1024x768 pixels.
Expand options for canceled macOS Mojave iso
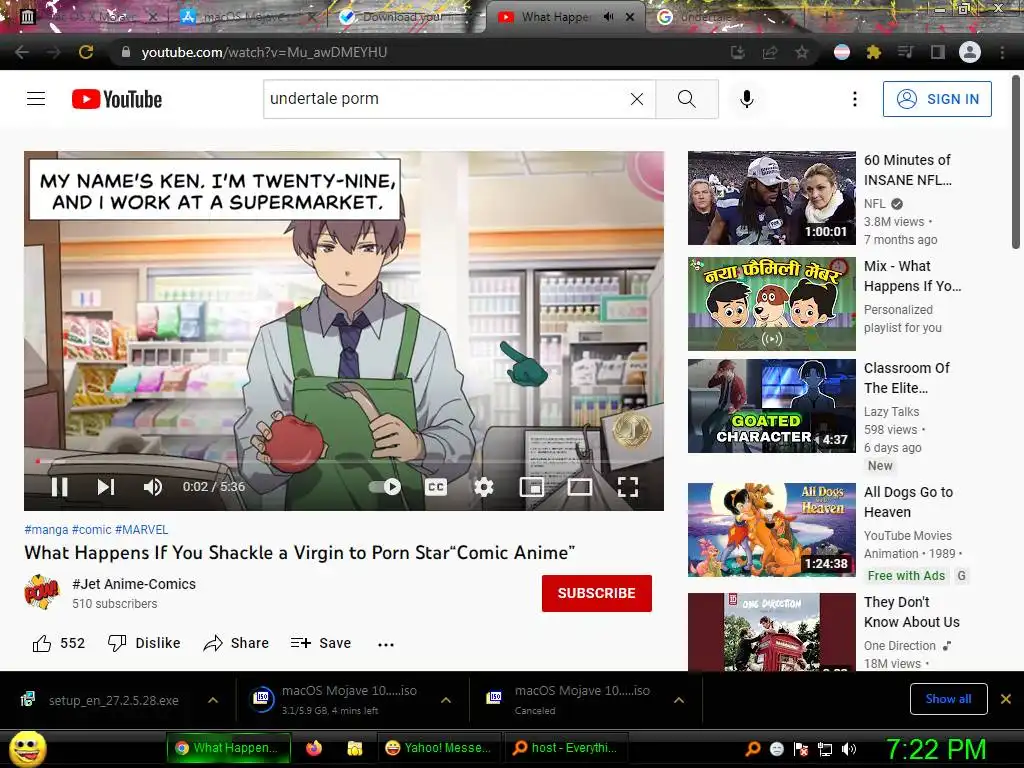coord(679,700)
